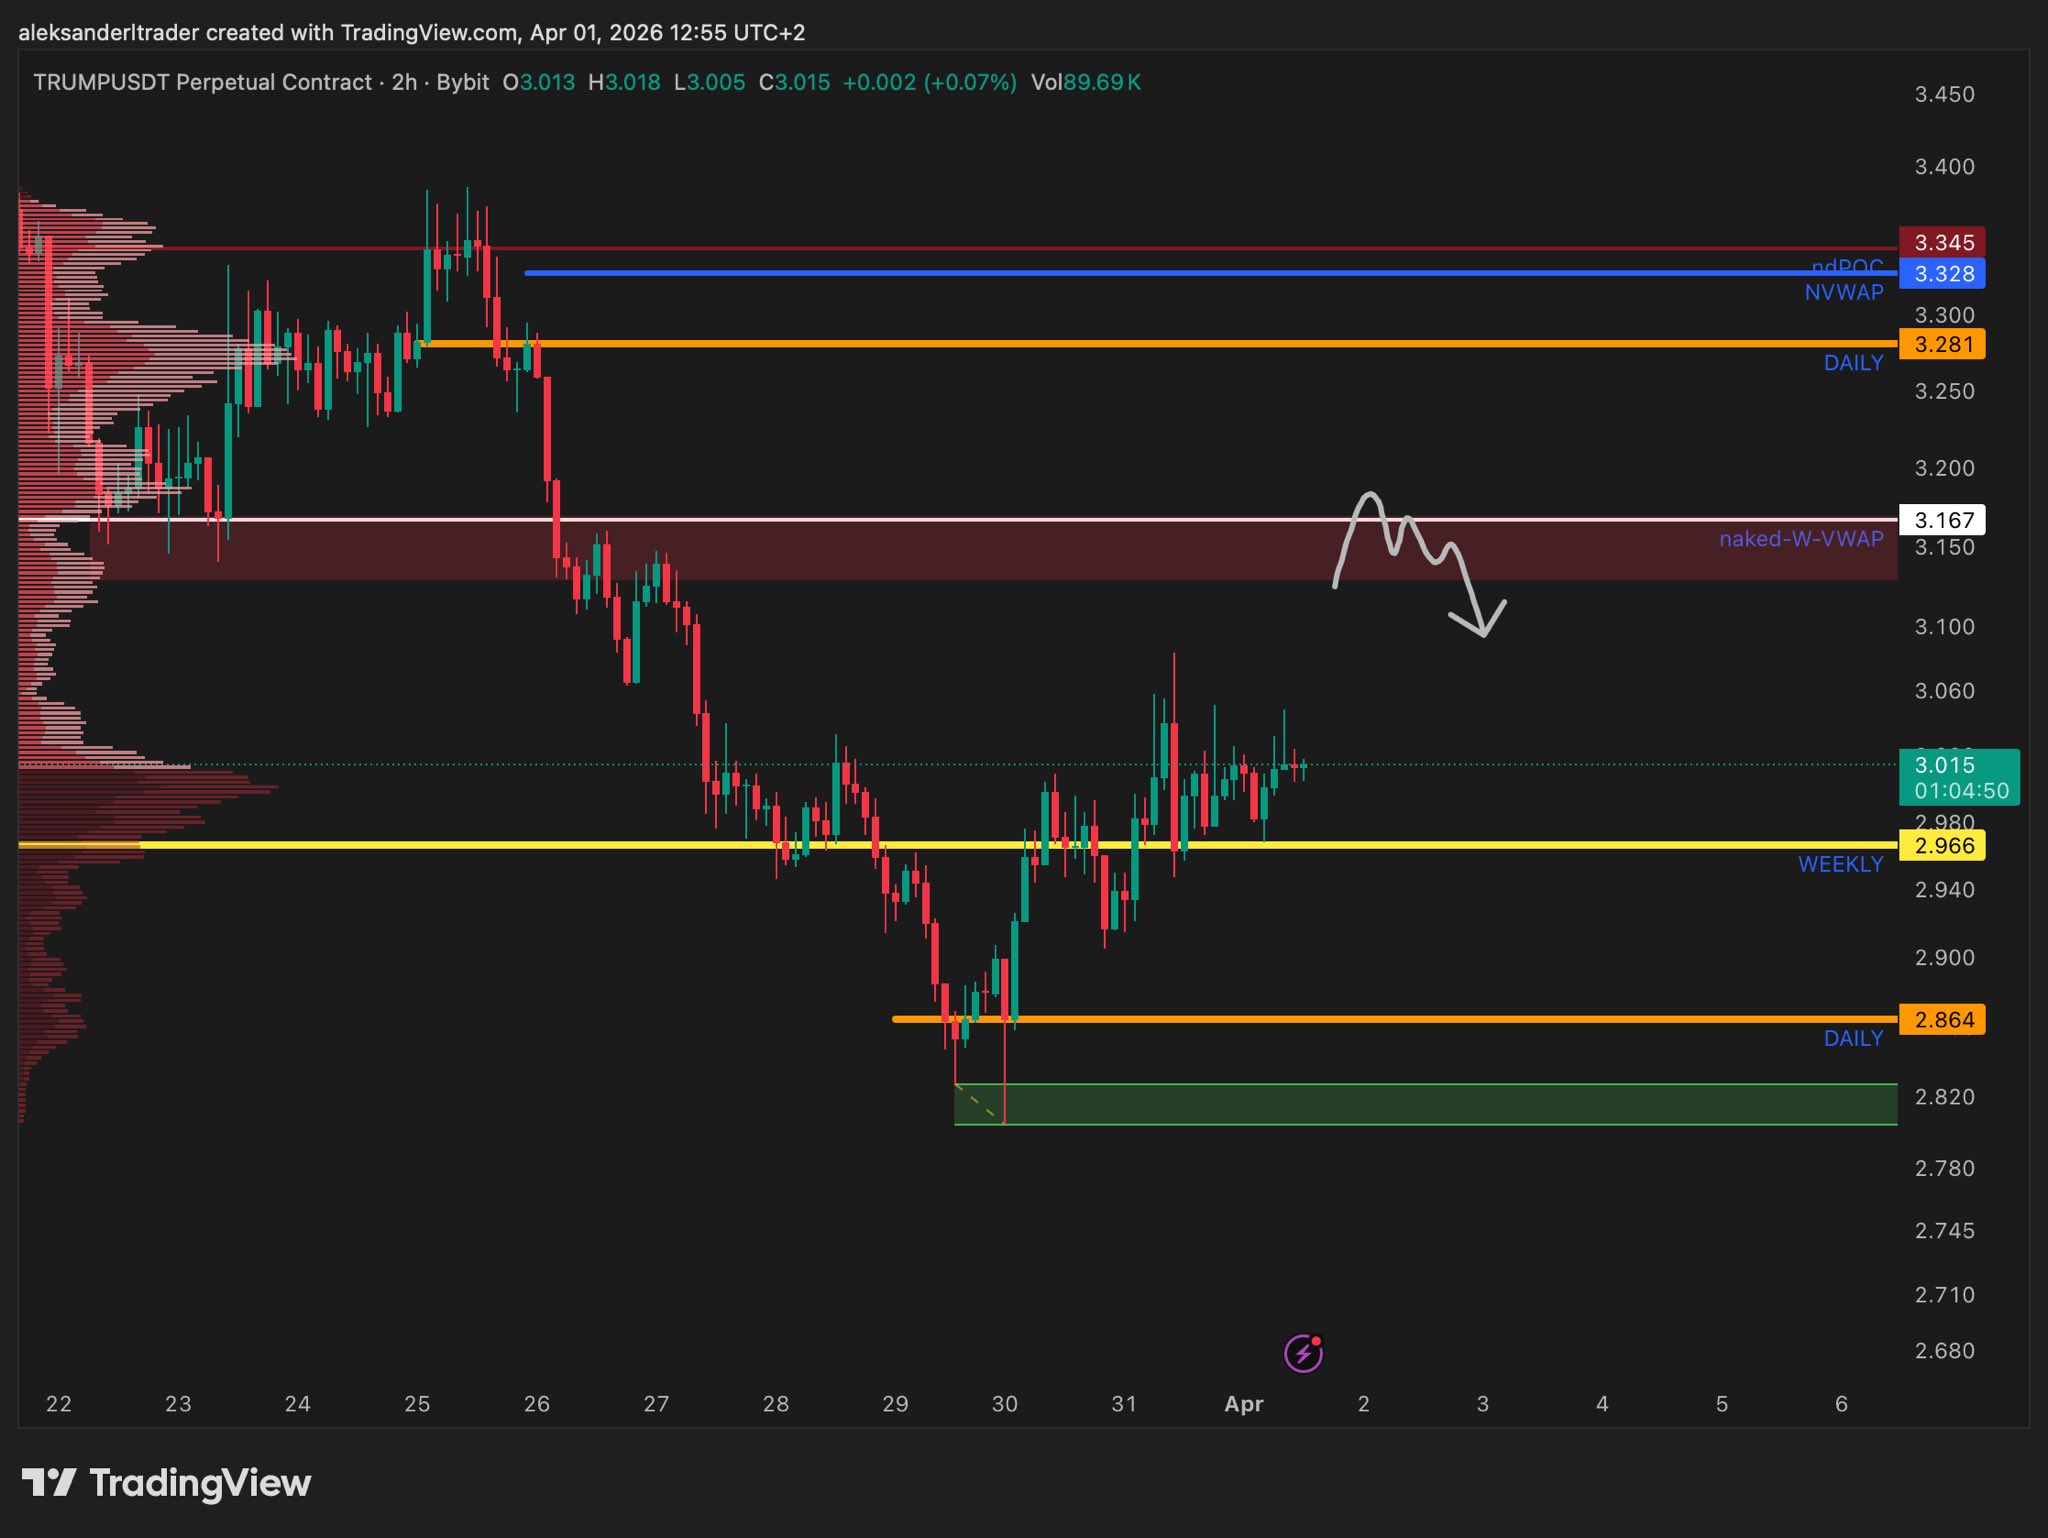Click the TRUMPUSDT Perpetual Contract symbol title
This screenshot has height=1538, width=2048.
[202, 82]
